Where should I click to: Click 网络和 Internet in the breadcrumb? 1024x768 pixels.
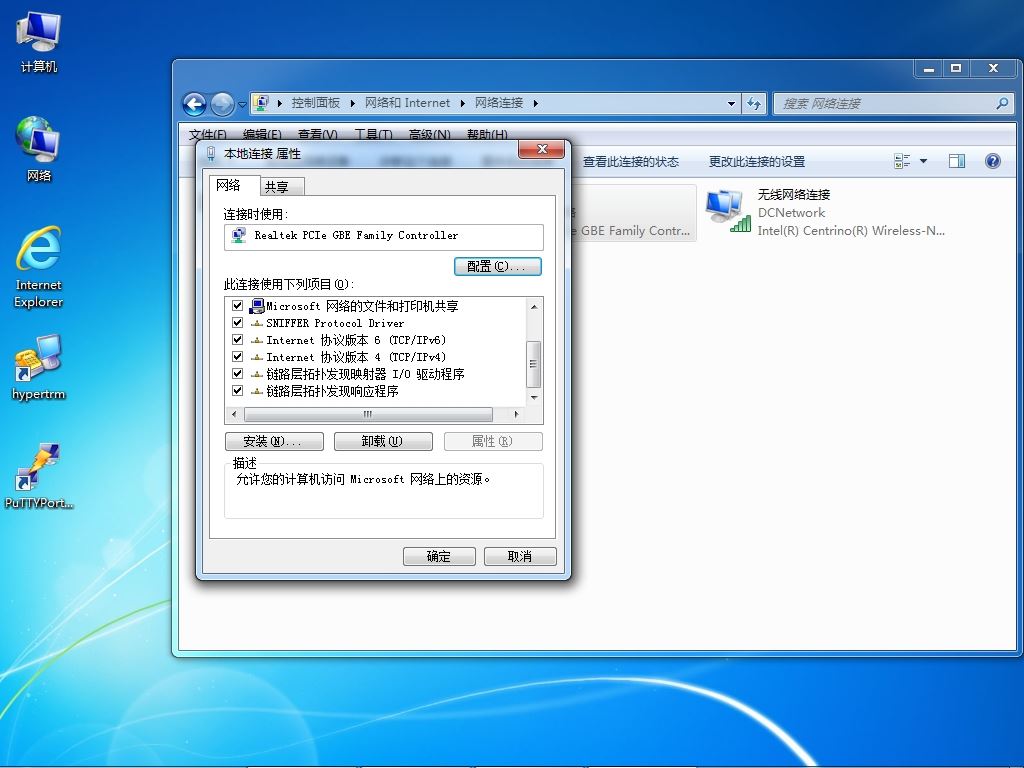pos(408,103)
